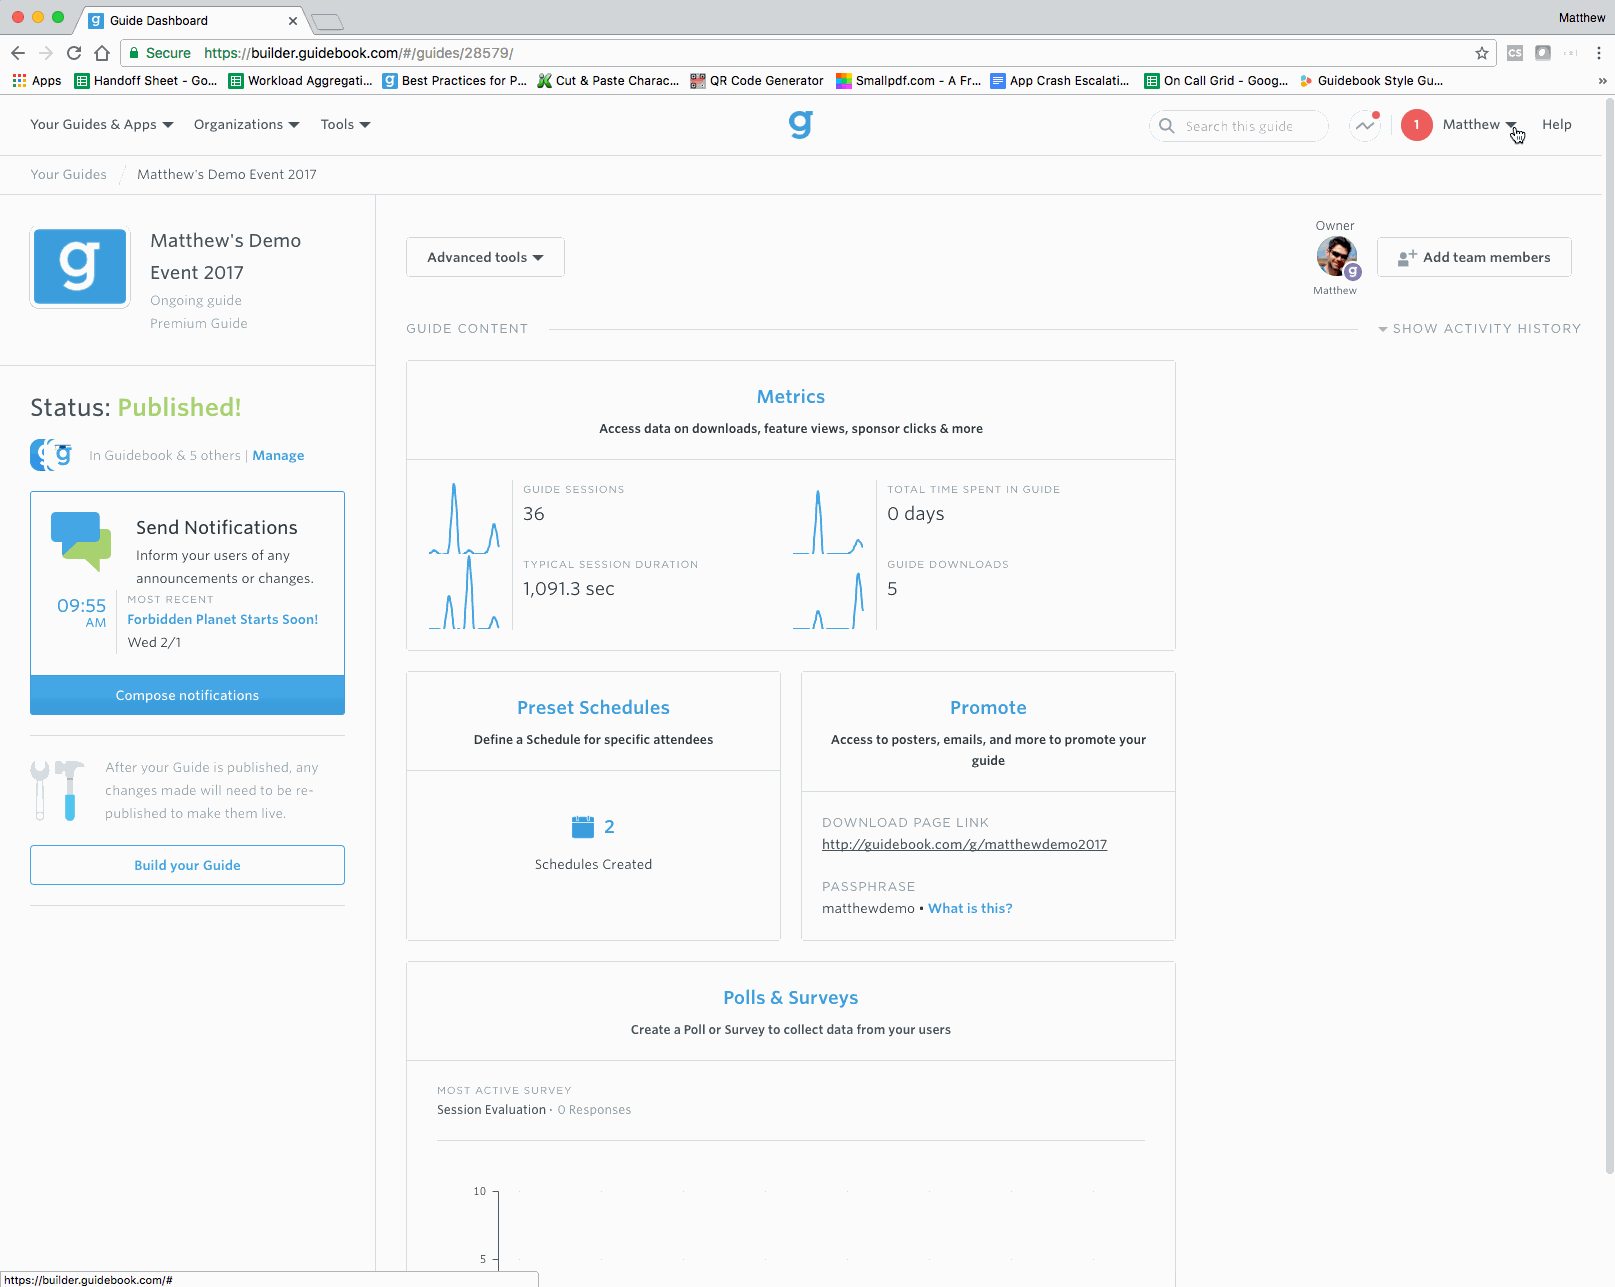Viewport: 1615px width, 1287px height.
Task: Open the guidebook.com/g/matthewdemo2017 download link
Action: tap(964, 845)
